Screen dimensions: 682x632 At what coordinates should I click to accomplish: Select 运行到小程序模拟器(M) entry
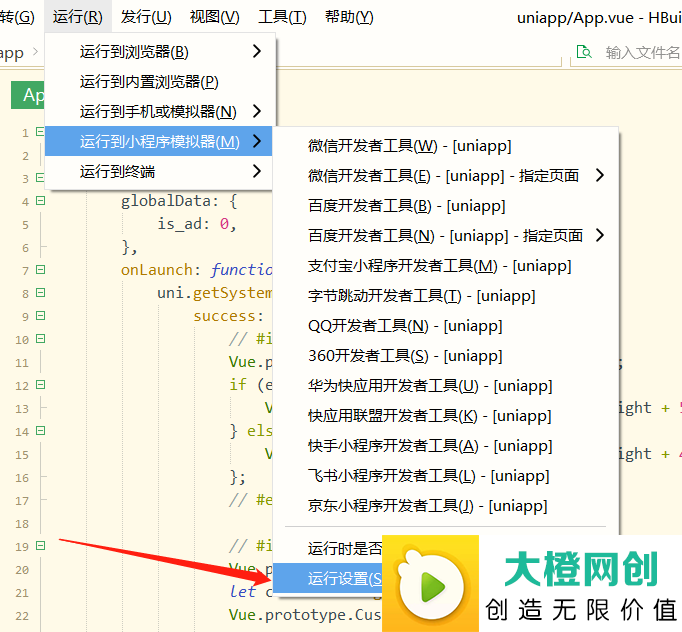pos(159,141)
